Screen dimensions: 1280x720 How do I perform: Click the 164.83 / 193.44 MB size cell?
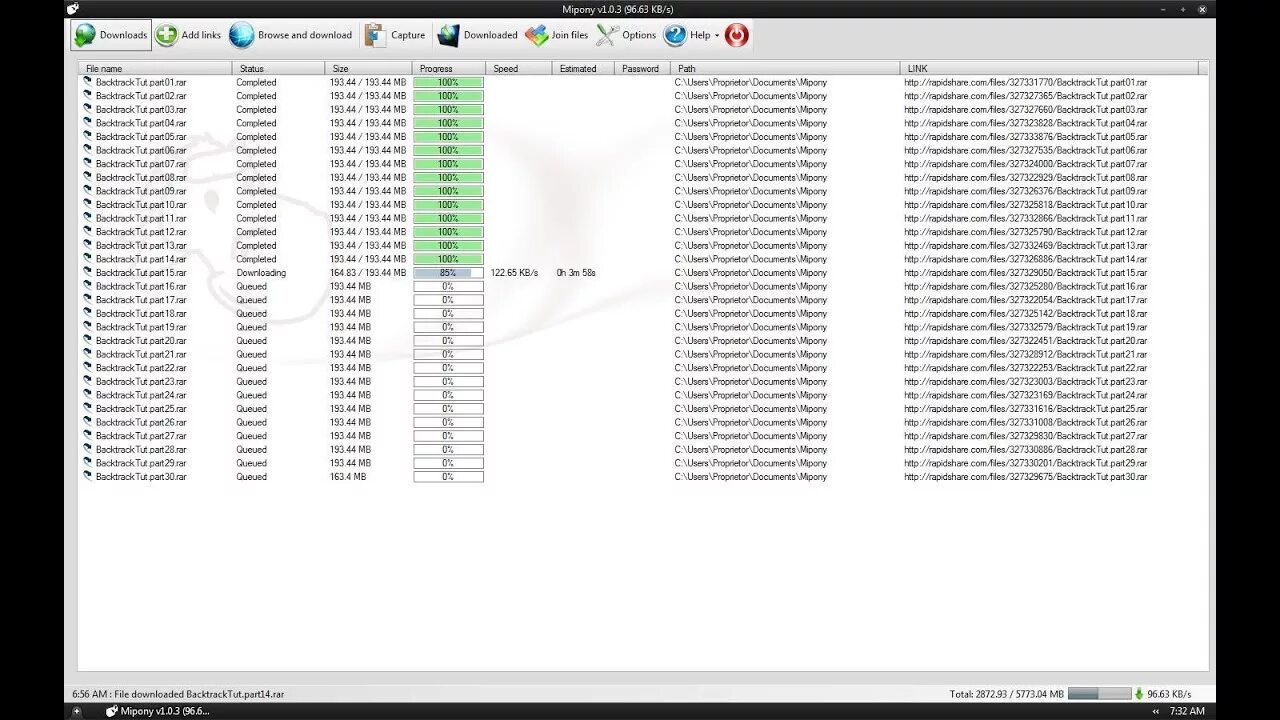(x=368, y=273)
